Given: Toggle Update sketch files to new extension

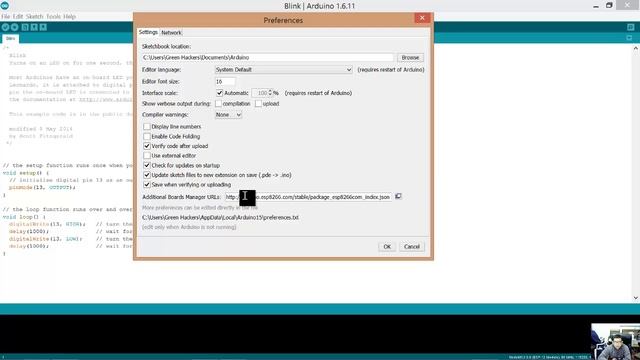Looking at the screenshot, I should pyautogui.click(x=147, y=175).
